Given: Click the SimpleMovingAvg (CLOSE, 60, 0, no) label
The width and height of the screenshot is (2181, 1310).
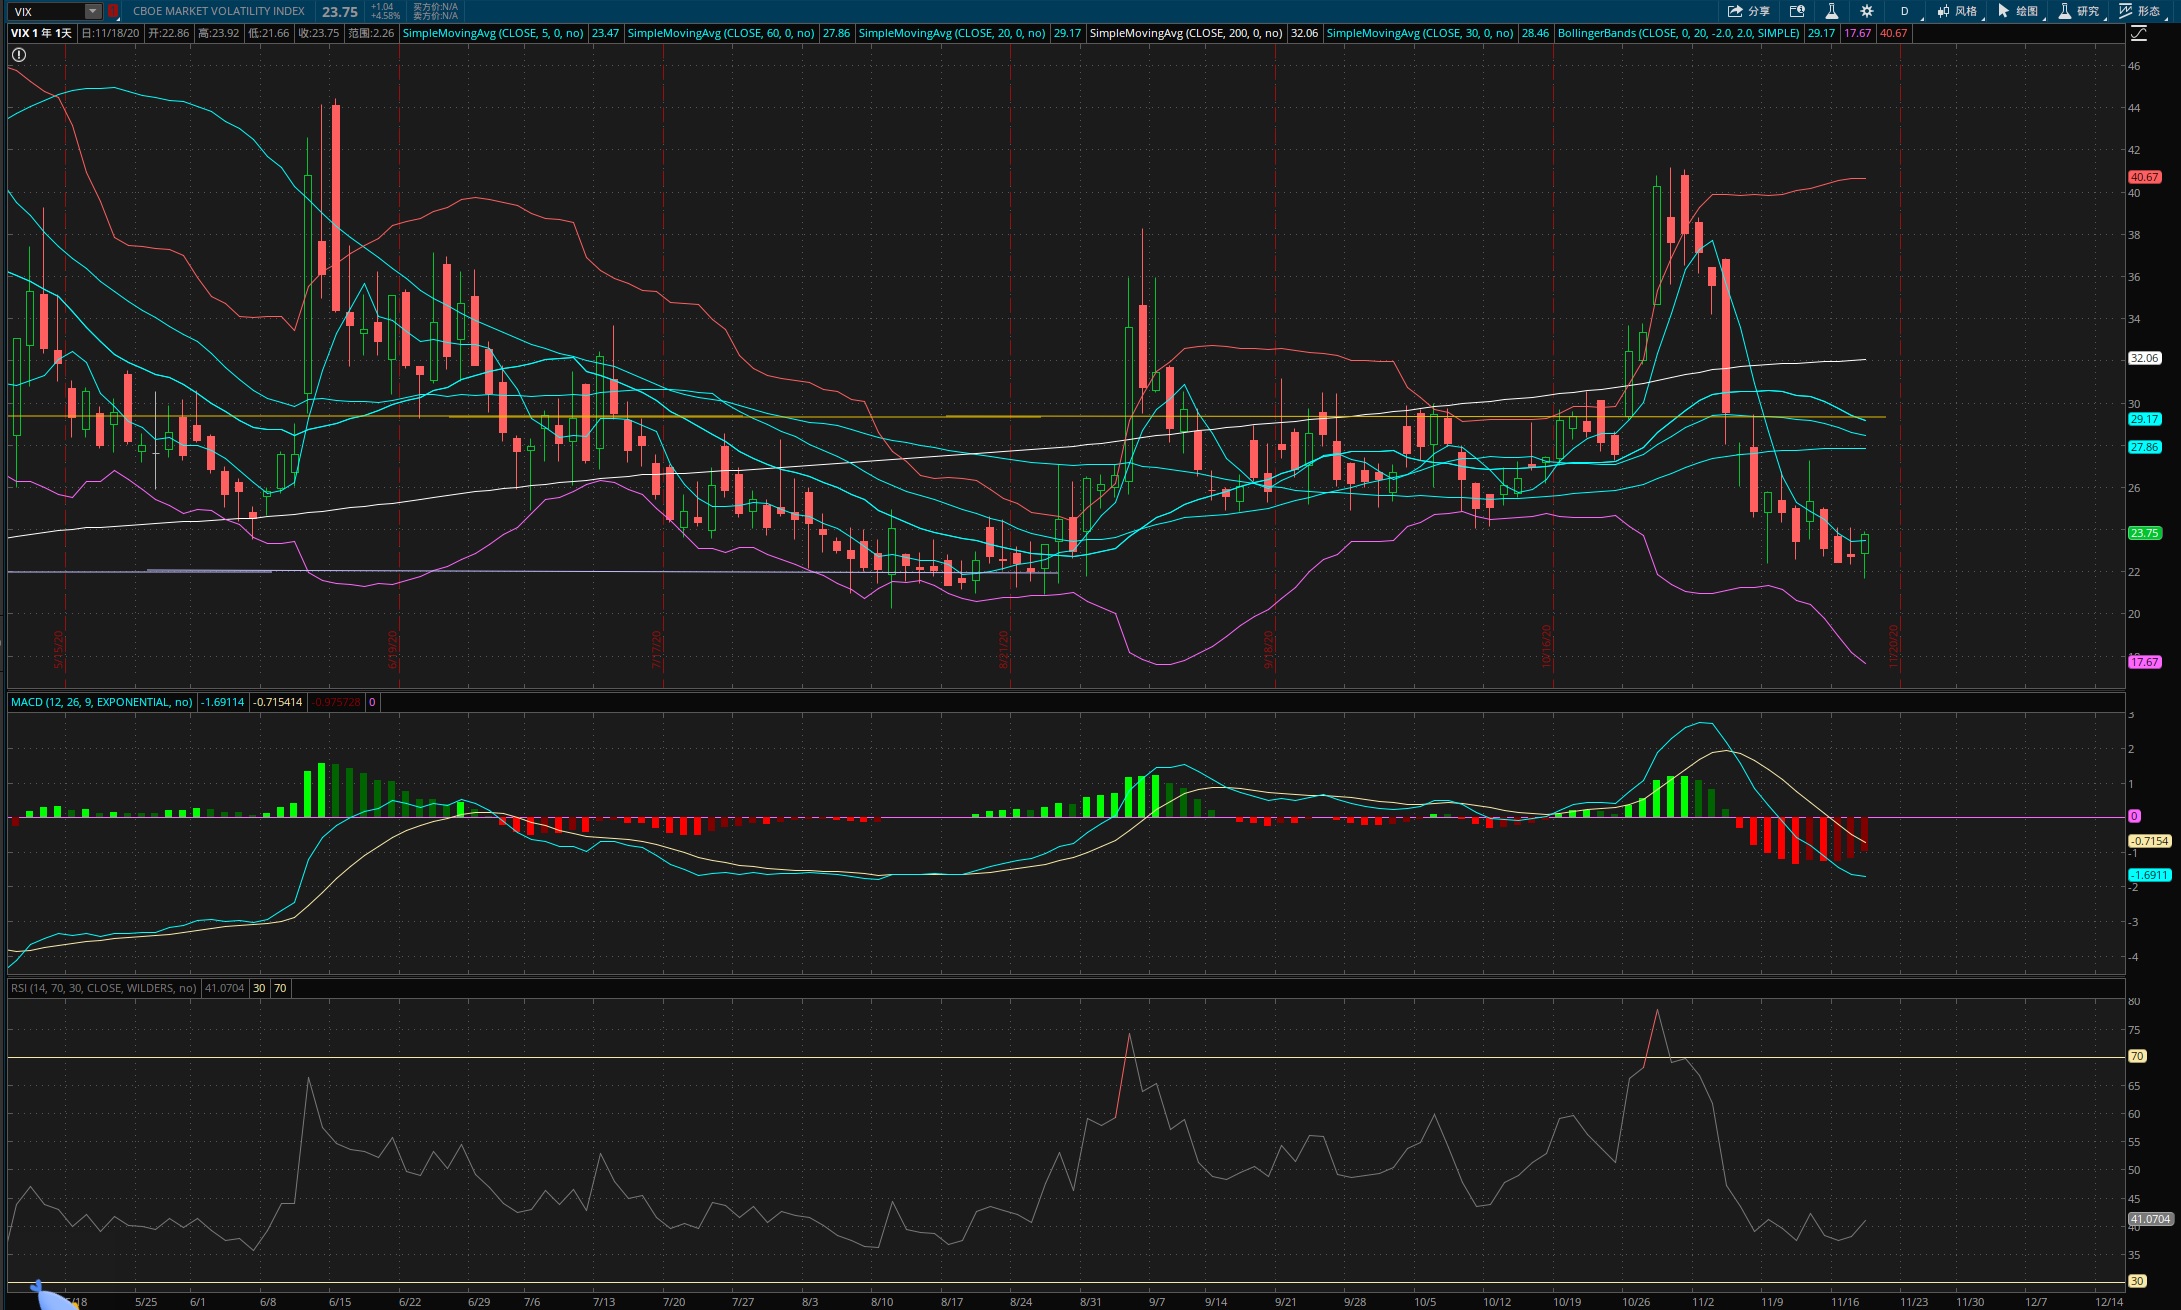Looking at the screenshot, I should [721, 33].
